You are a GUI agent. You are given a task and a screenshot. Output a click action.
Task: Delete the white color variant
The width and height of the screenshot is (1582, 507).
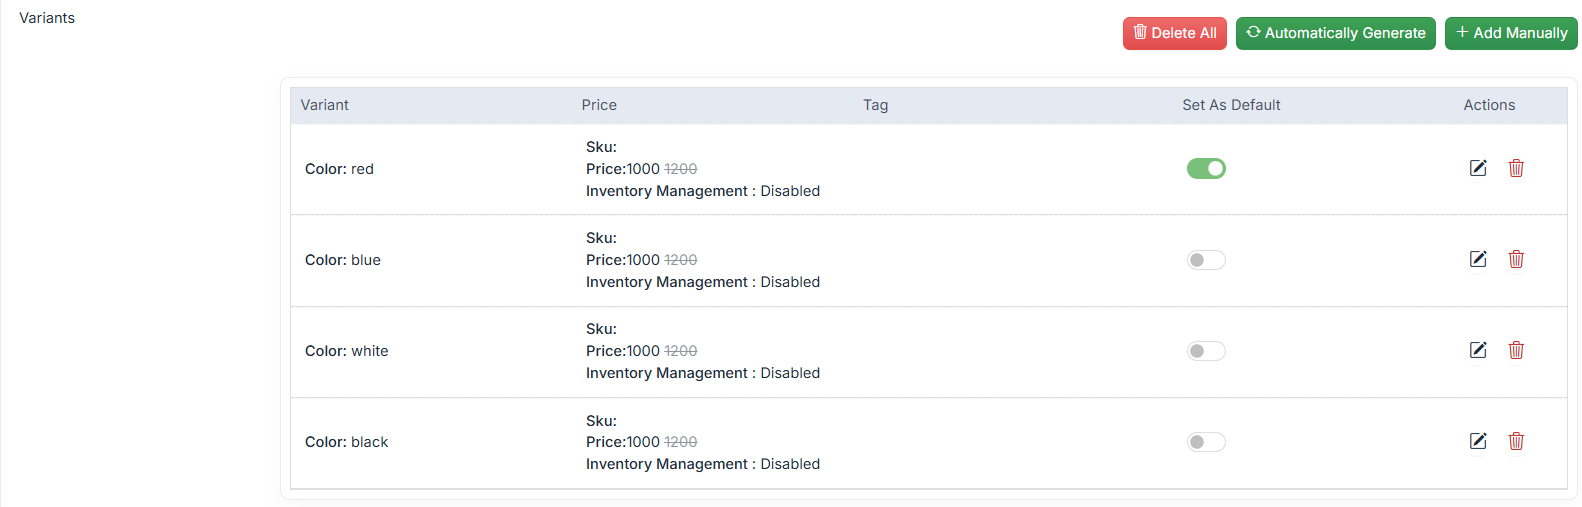click(x=1516, y=350)
